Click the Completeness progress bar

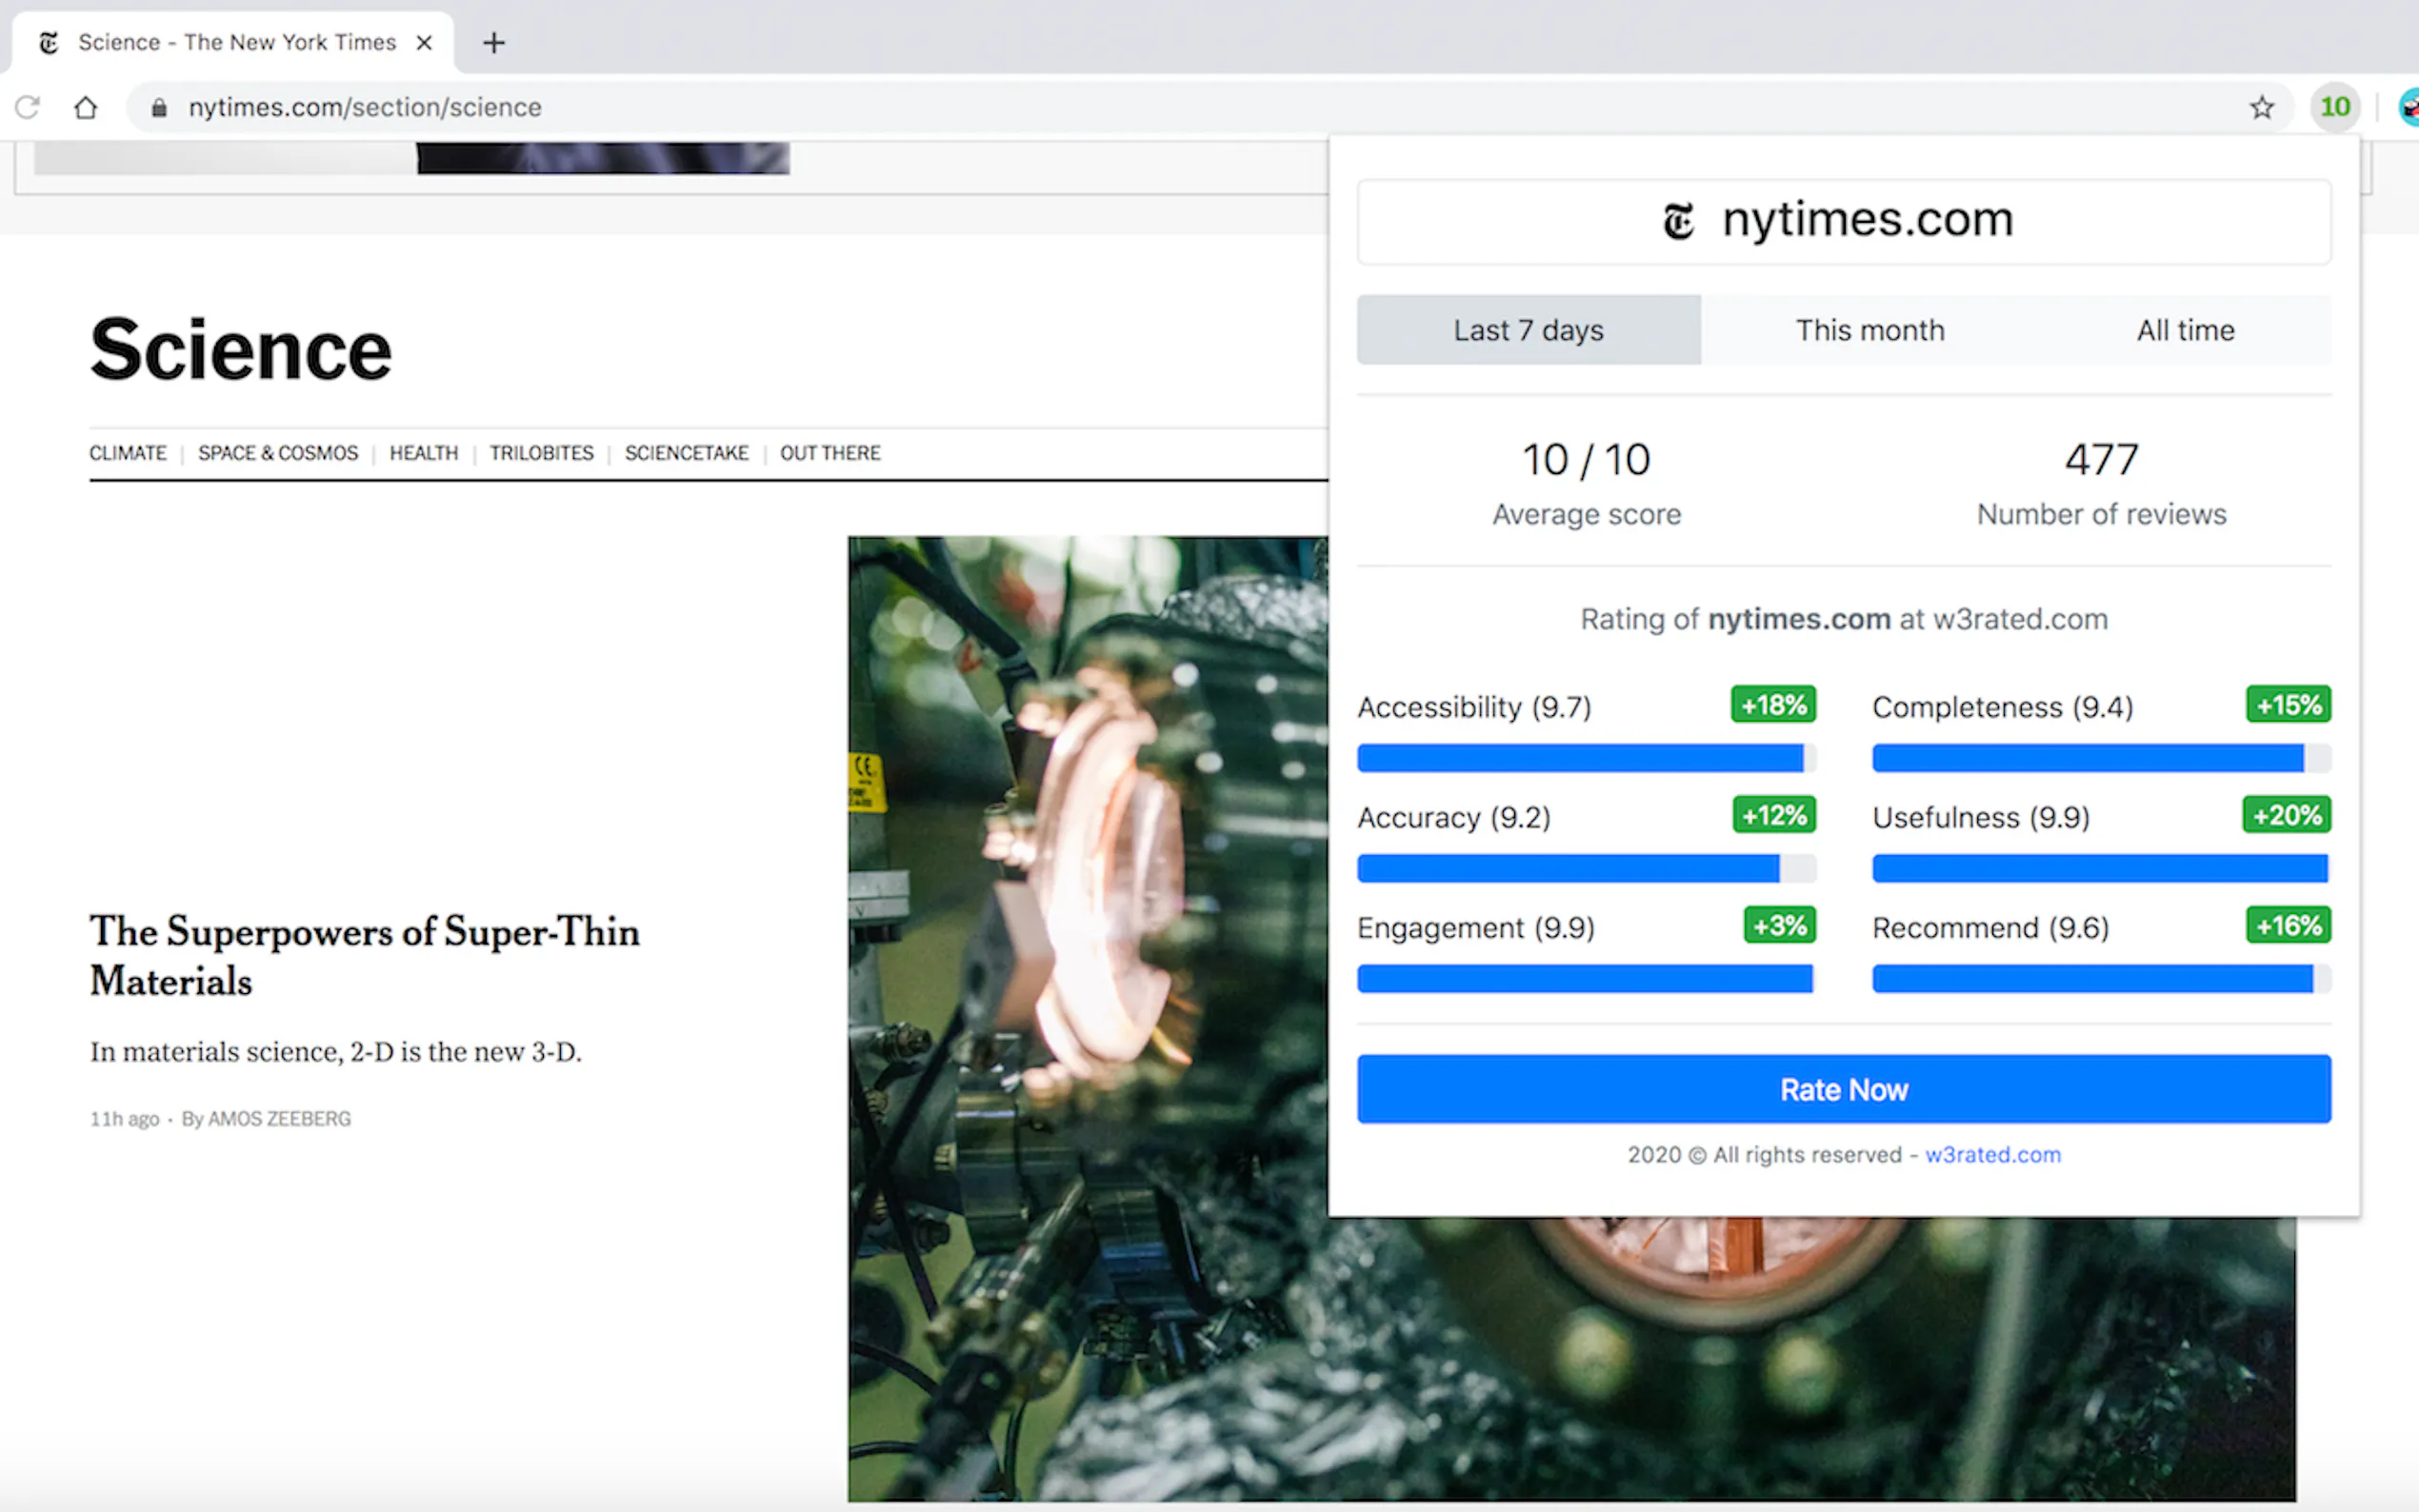coord(2101,758)
